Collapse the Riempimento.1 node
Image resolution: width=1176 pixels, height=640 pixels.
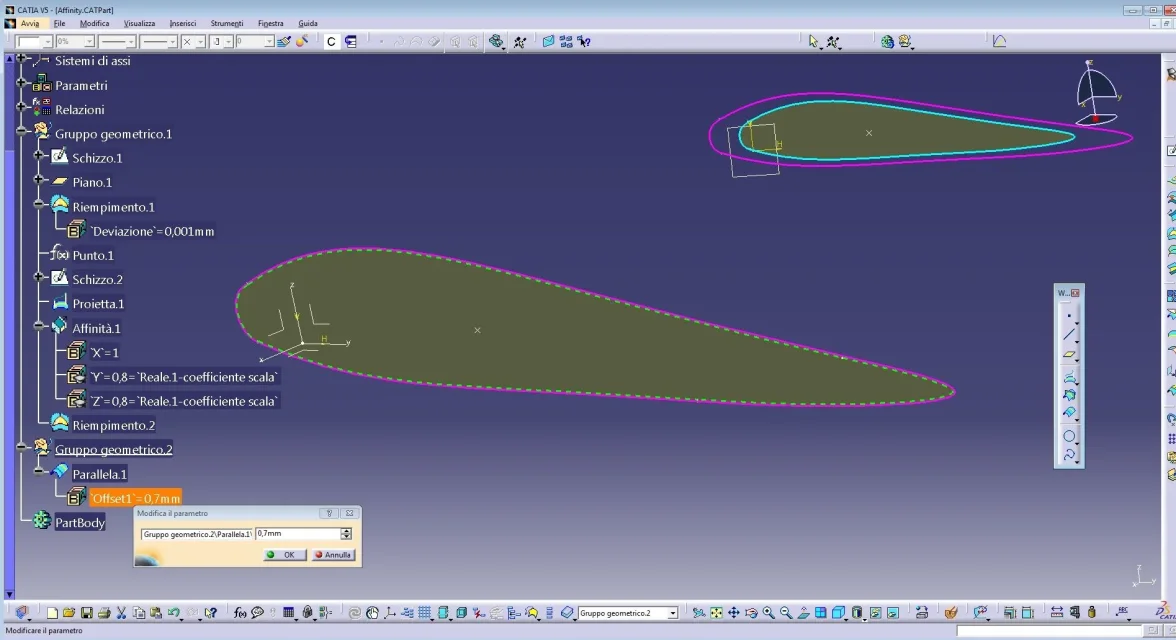click(x=39, y=203)
